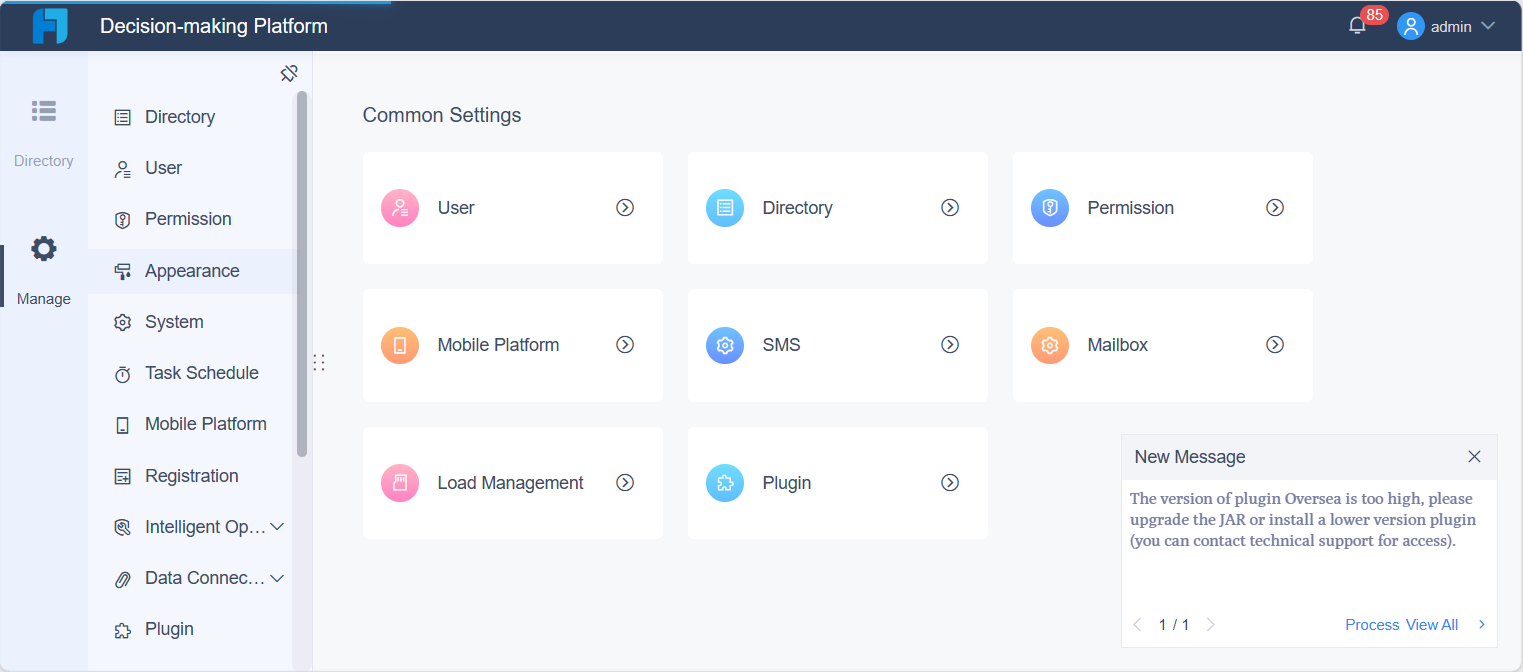Open the User card arrow
The height and width of the screenshot is (672, 1523).
(625, 208)
